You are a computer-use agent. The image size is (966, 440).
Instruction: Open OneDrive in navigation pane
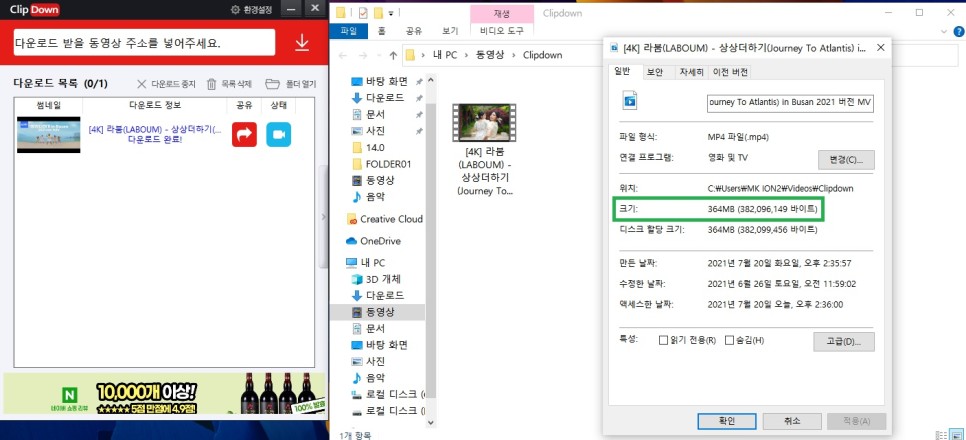[374, 241]
